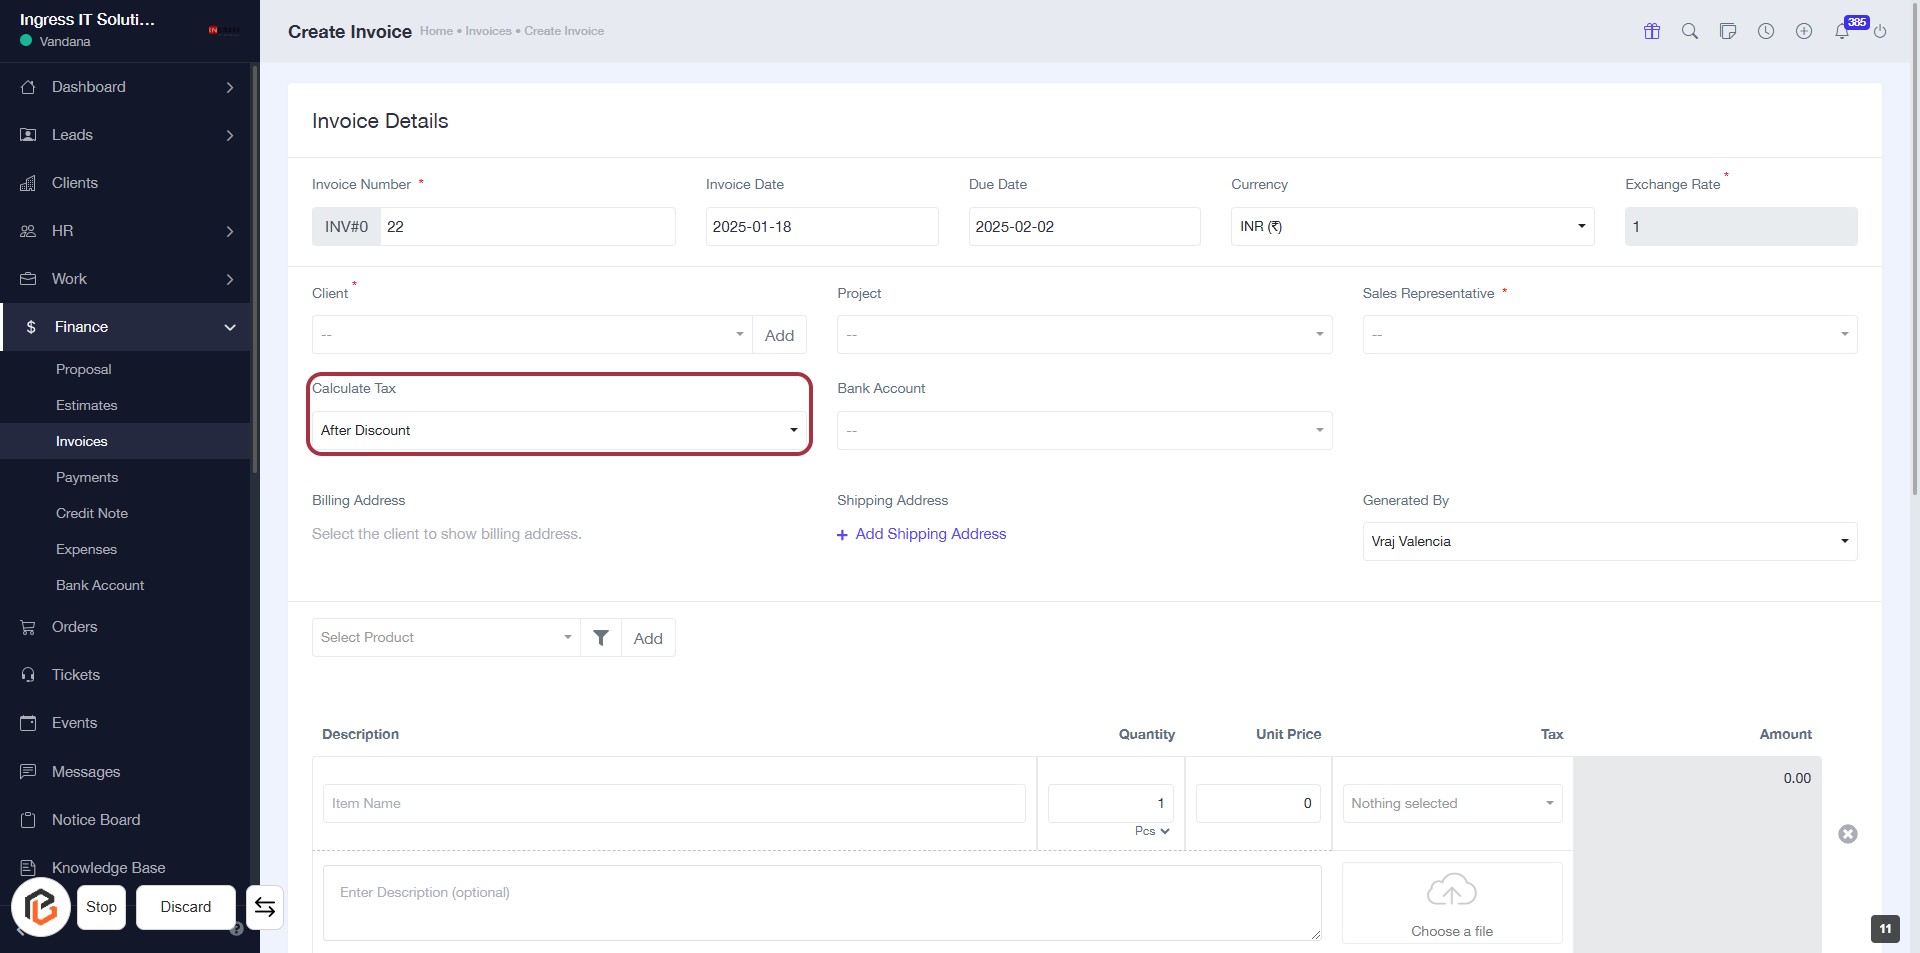The image size is (1920, 953).
Task: Click the power logout icon
Action: click(x=1880, y=31)
